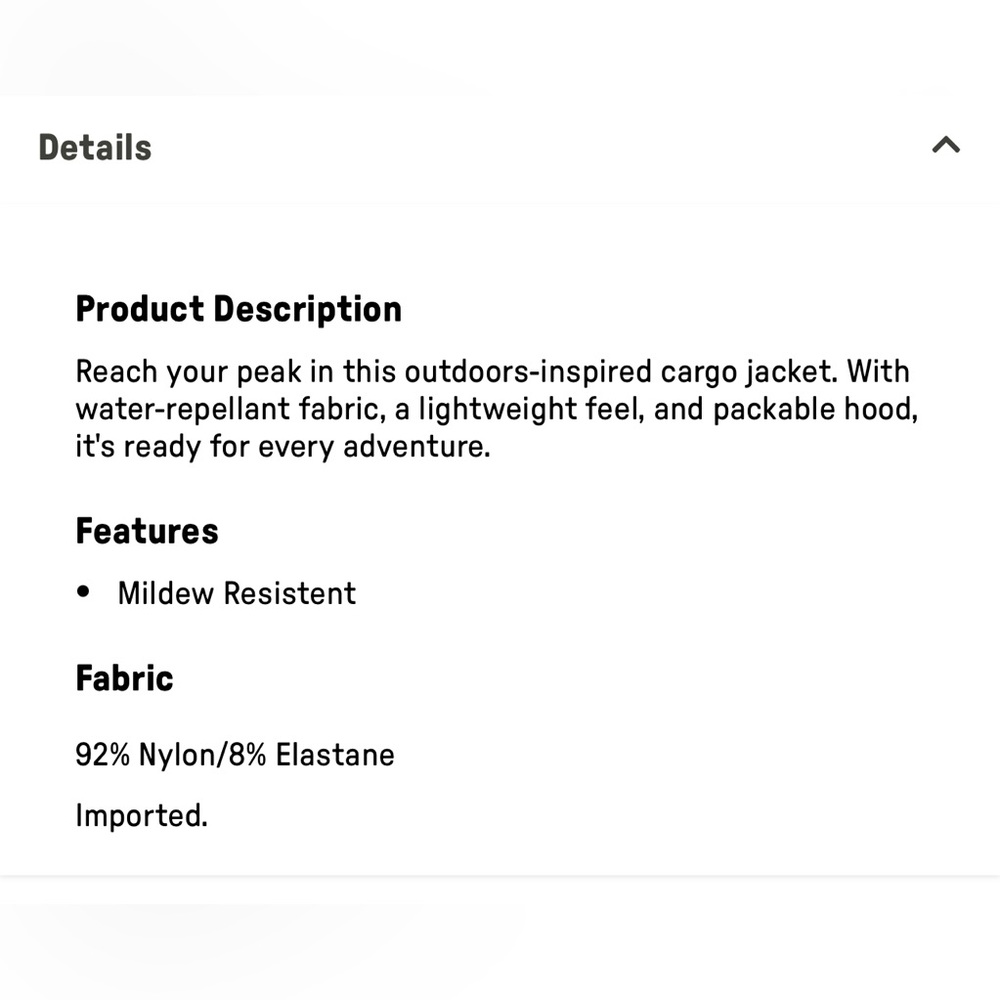Click the divider line below Details

pyautogui.click(x=500, y=203)
